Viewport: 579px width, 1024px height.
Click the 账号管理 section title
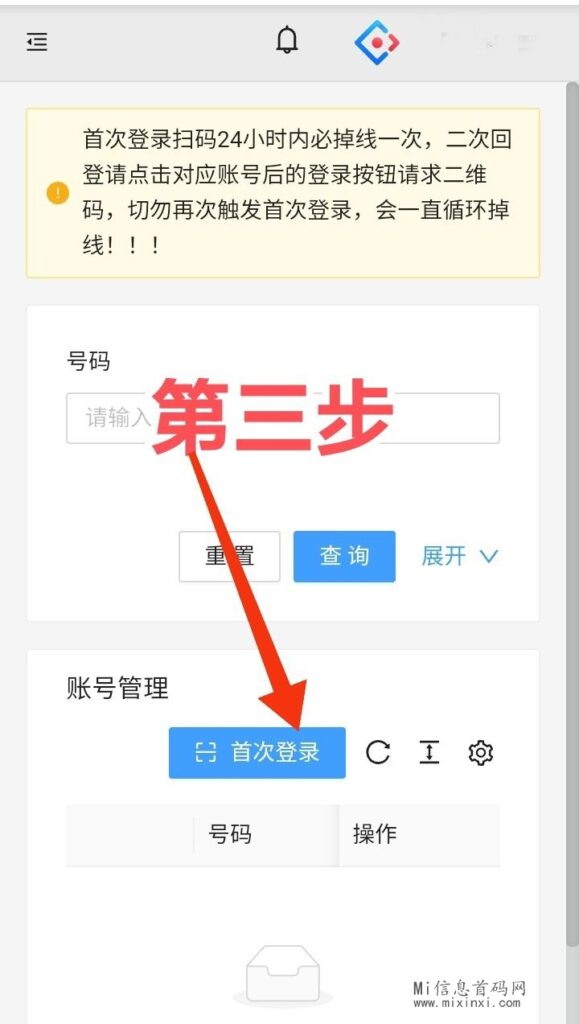tap(117, 688)
